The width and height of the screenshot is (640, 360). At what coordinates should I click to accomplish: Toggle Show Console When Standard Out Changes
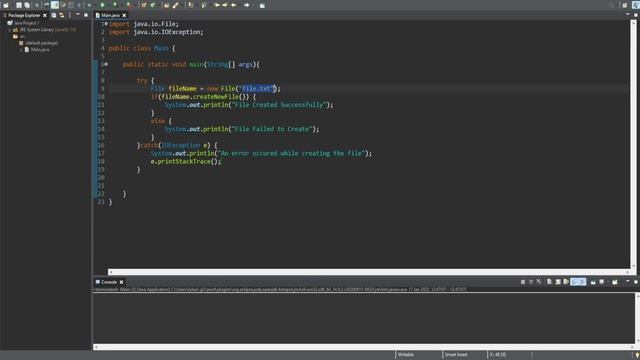574,282
